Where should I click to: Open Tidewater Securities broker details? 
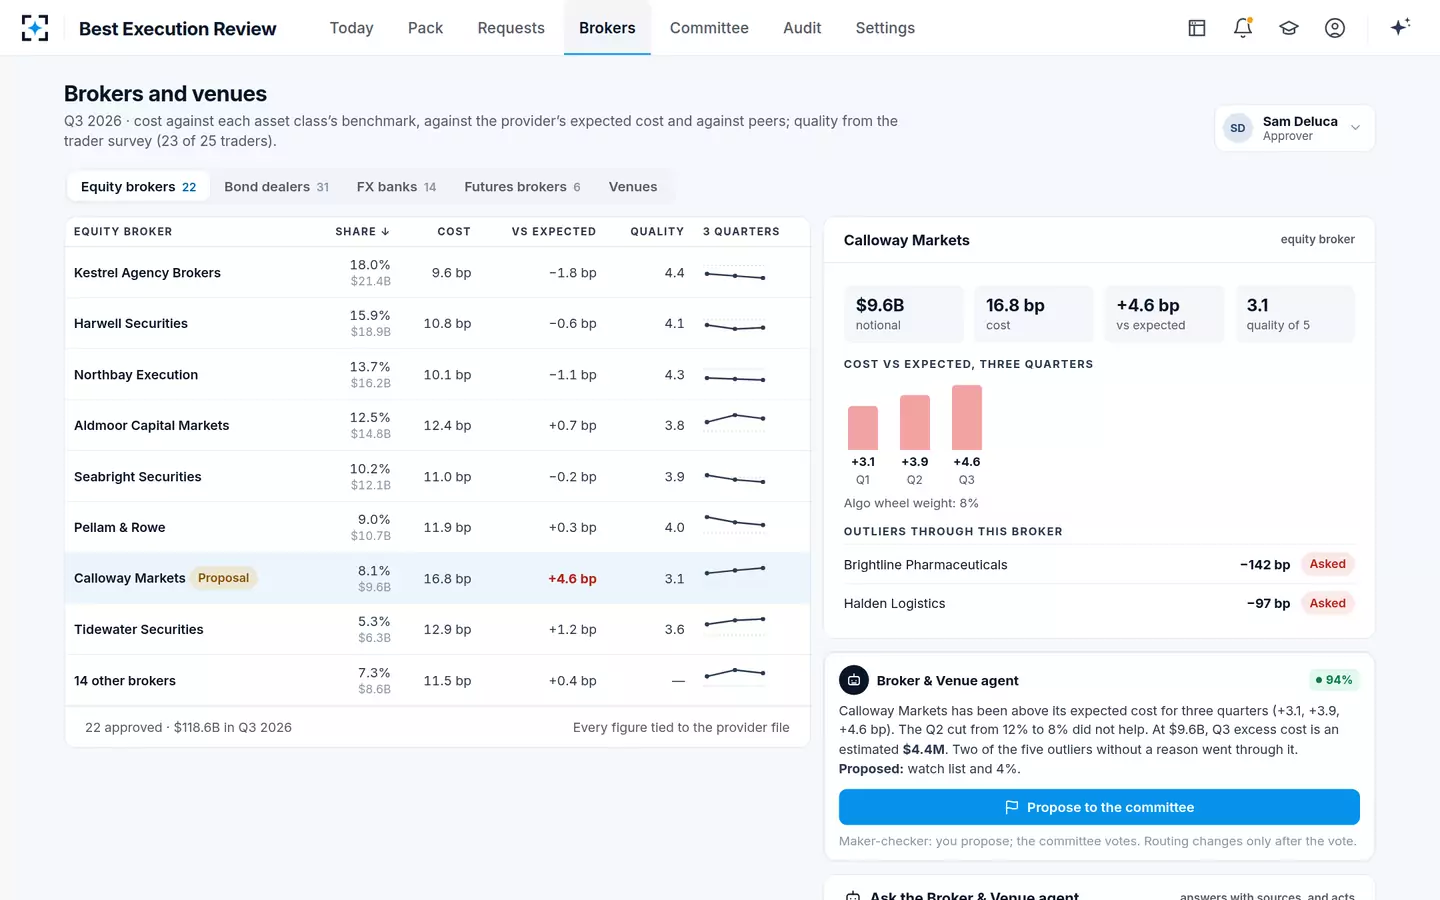pyautogui.click(x=437, y=630)
